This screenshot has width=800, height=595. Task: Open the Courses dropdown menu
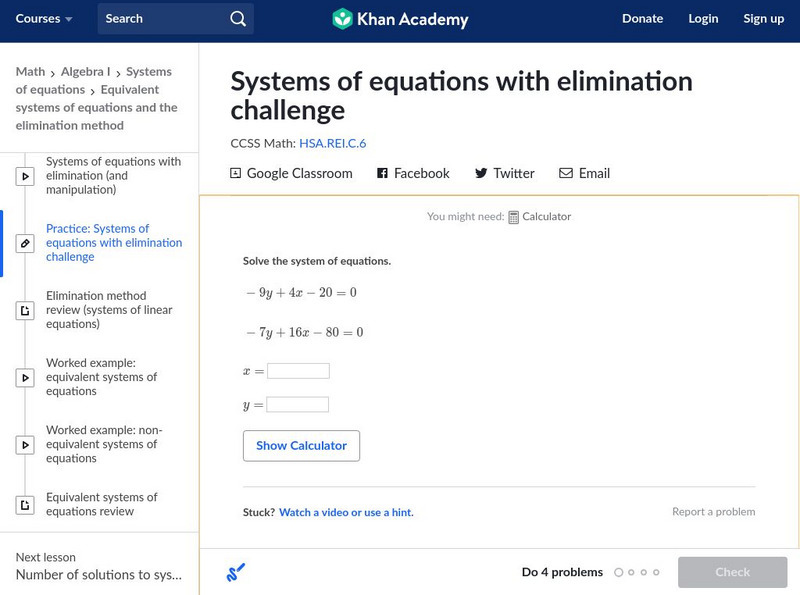[44, 19]
